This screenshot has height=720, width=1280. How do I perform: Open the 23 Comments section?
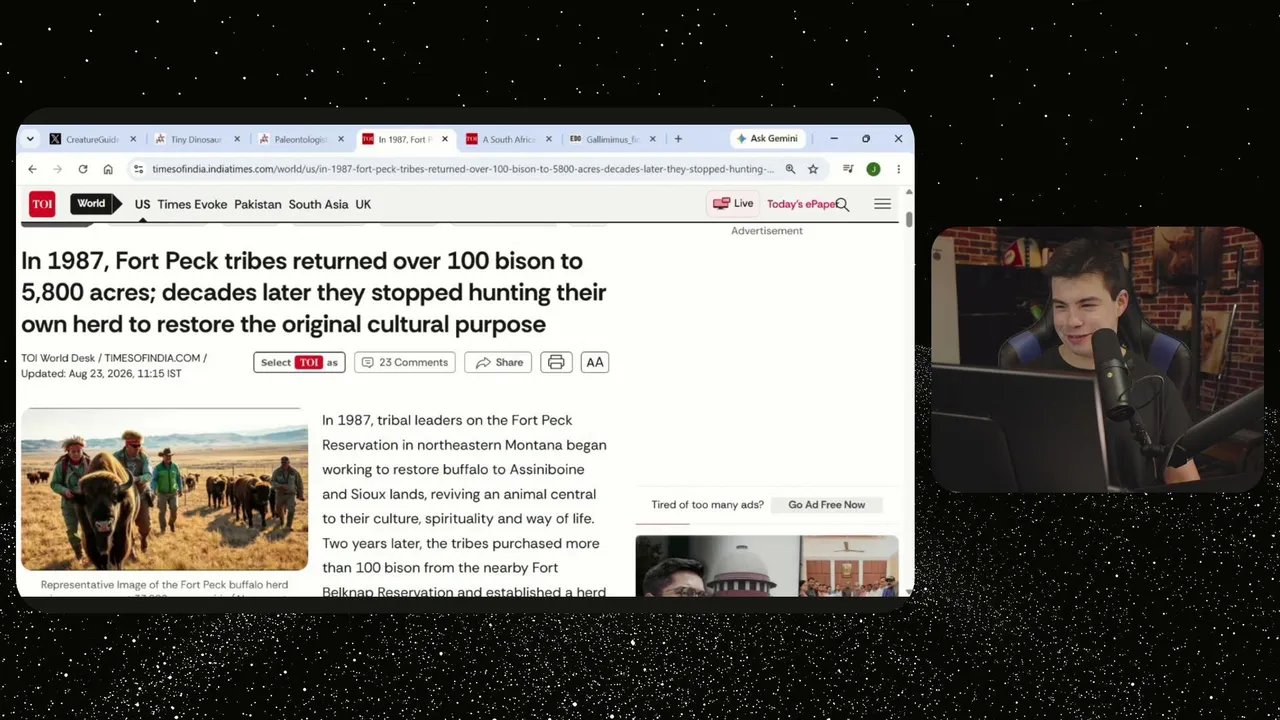coord(404,362)
